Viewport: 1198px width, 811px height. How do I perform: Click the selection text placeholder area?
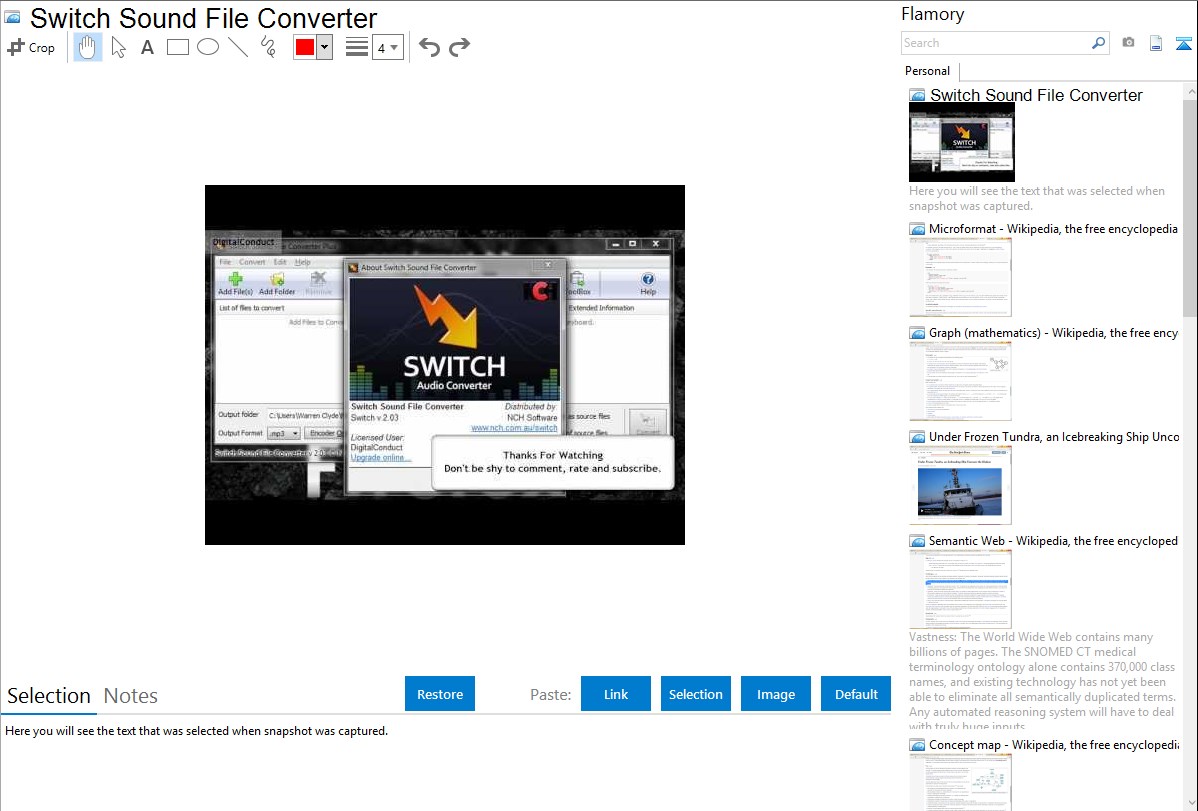click(196, 731)
